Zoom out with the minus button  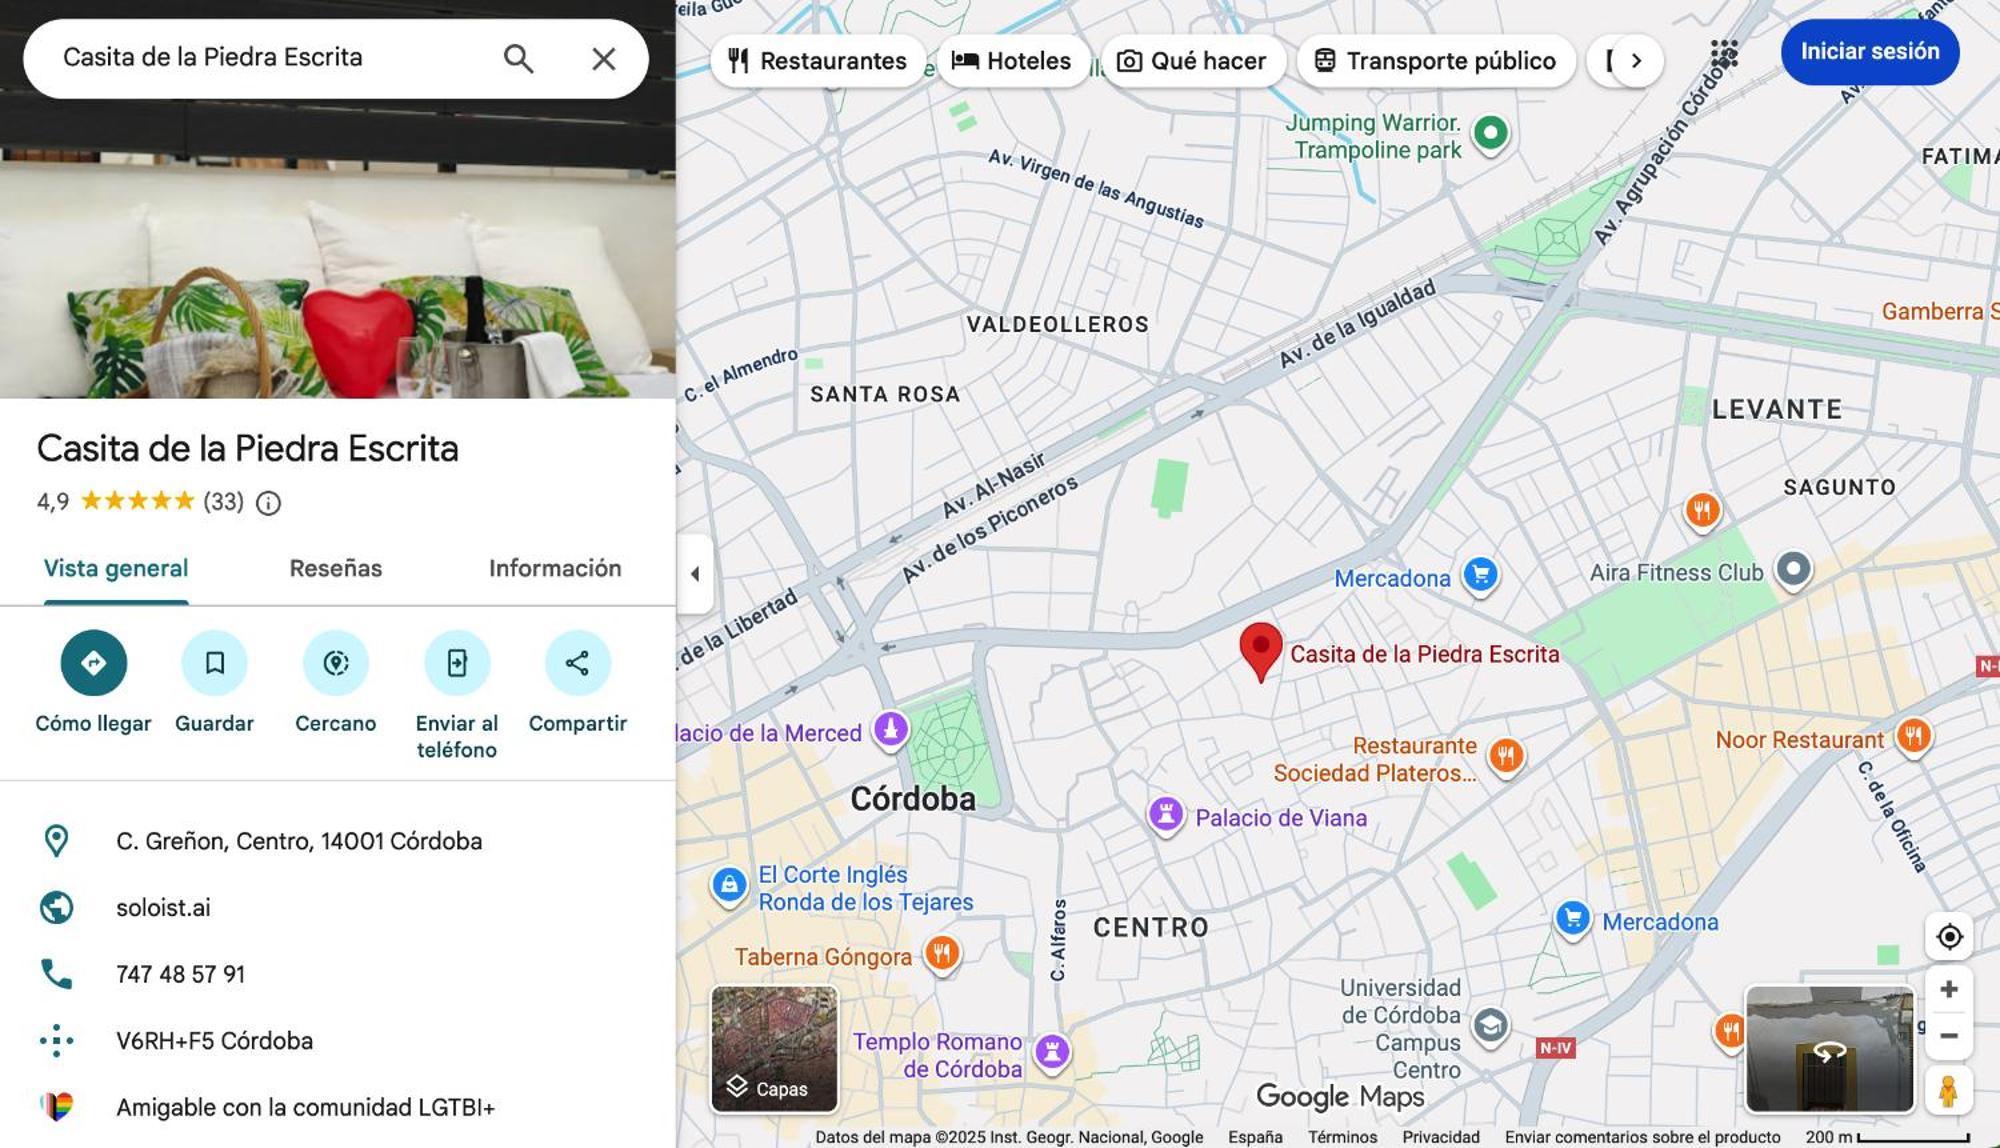(1949, 1036)
